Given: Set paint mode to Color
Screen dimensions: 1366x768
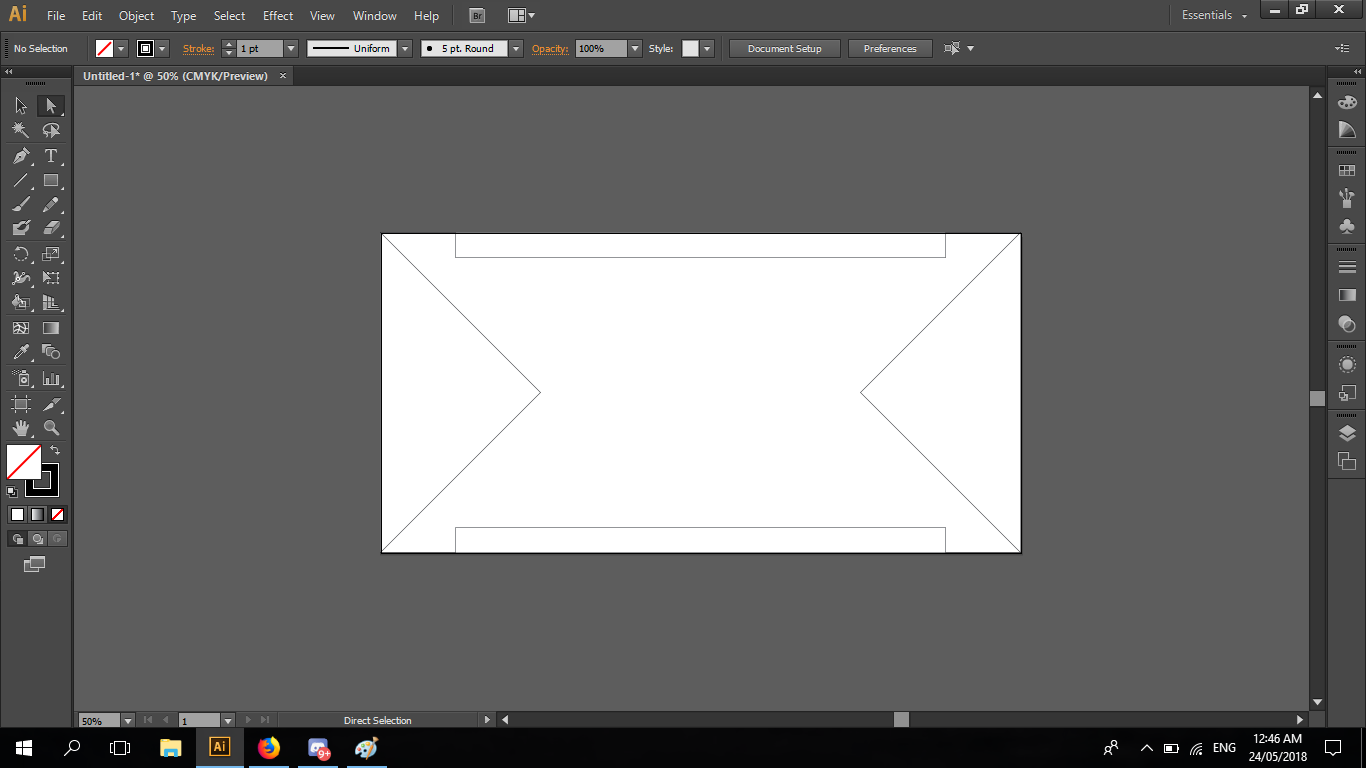Looking at the screenshot, I should point(17,515).
